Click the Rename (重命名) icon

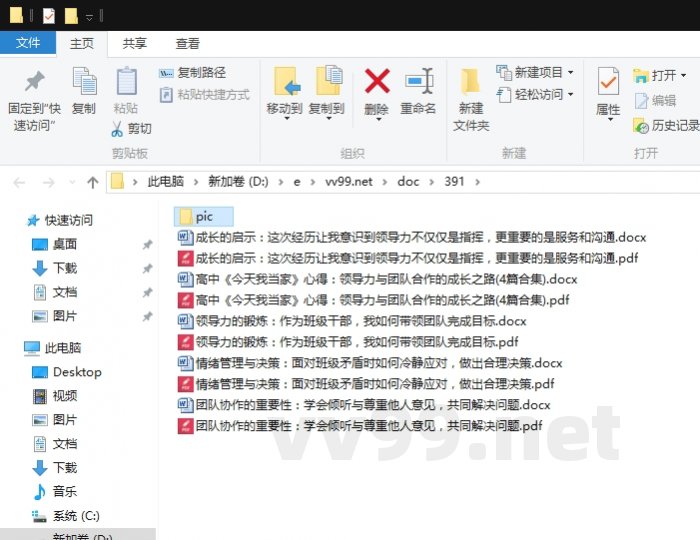point(419,81)
